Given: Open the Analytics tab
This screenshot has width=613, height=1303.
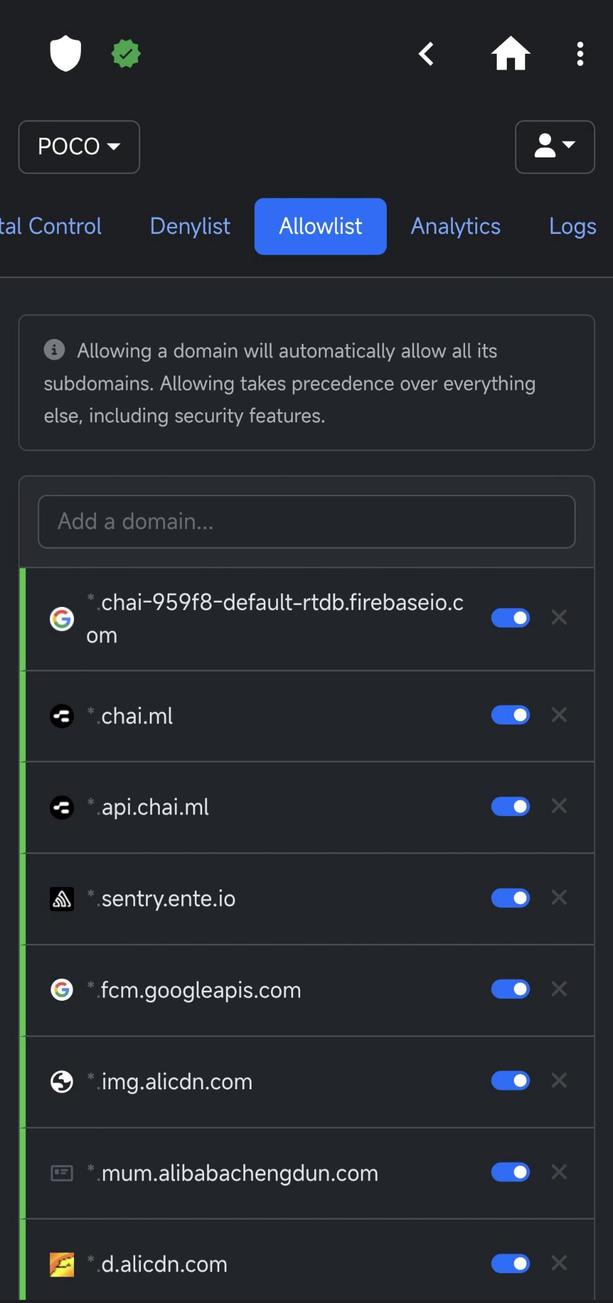Looking at the screenshot, I should click(x=455, y=226).
